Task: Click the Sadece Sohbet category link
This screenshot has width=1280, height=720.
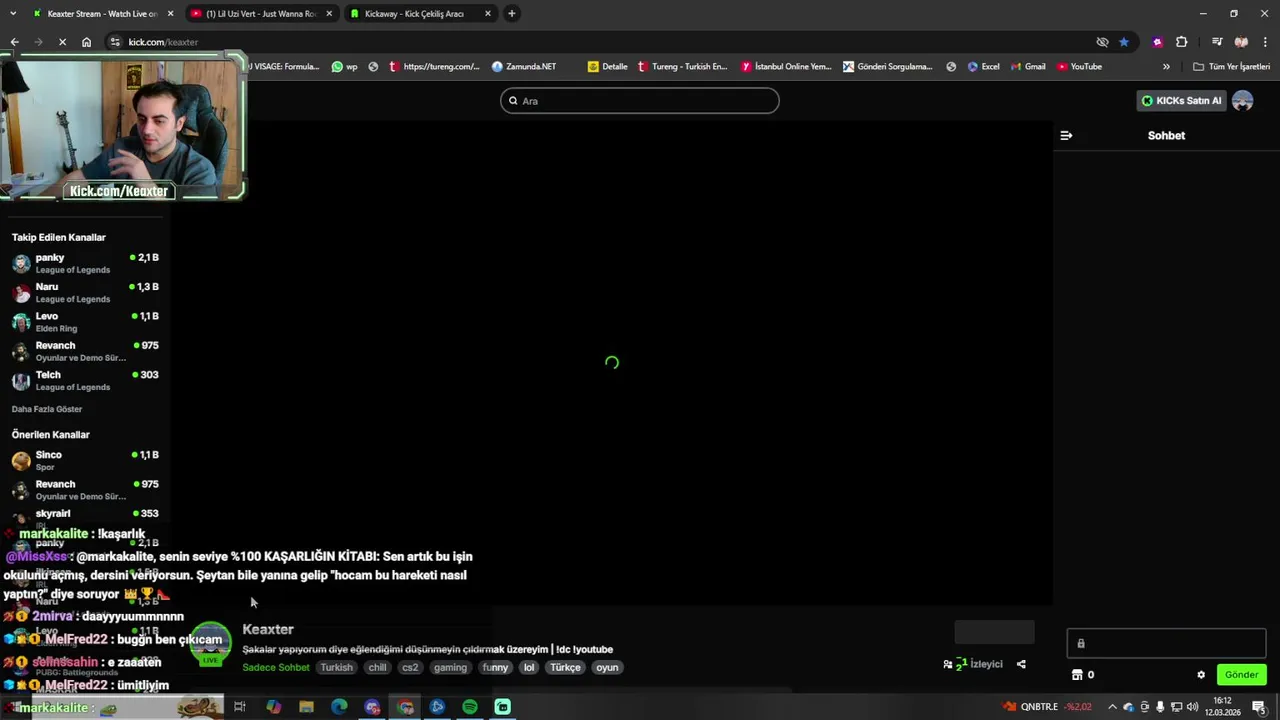Action: (276, 667)
